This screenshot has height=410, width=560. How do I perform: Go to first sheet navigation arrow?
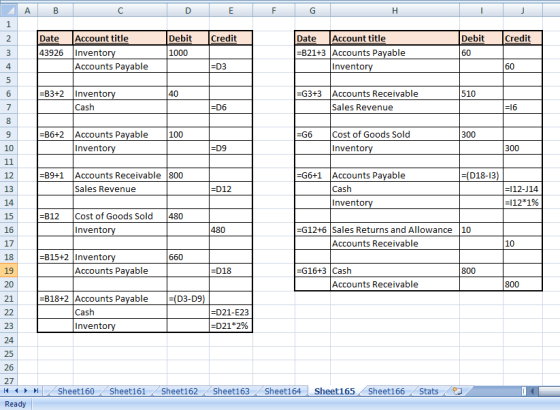6,391
